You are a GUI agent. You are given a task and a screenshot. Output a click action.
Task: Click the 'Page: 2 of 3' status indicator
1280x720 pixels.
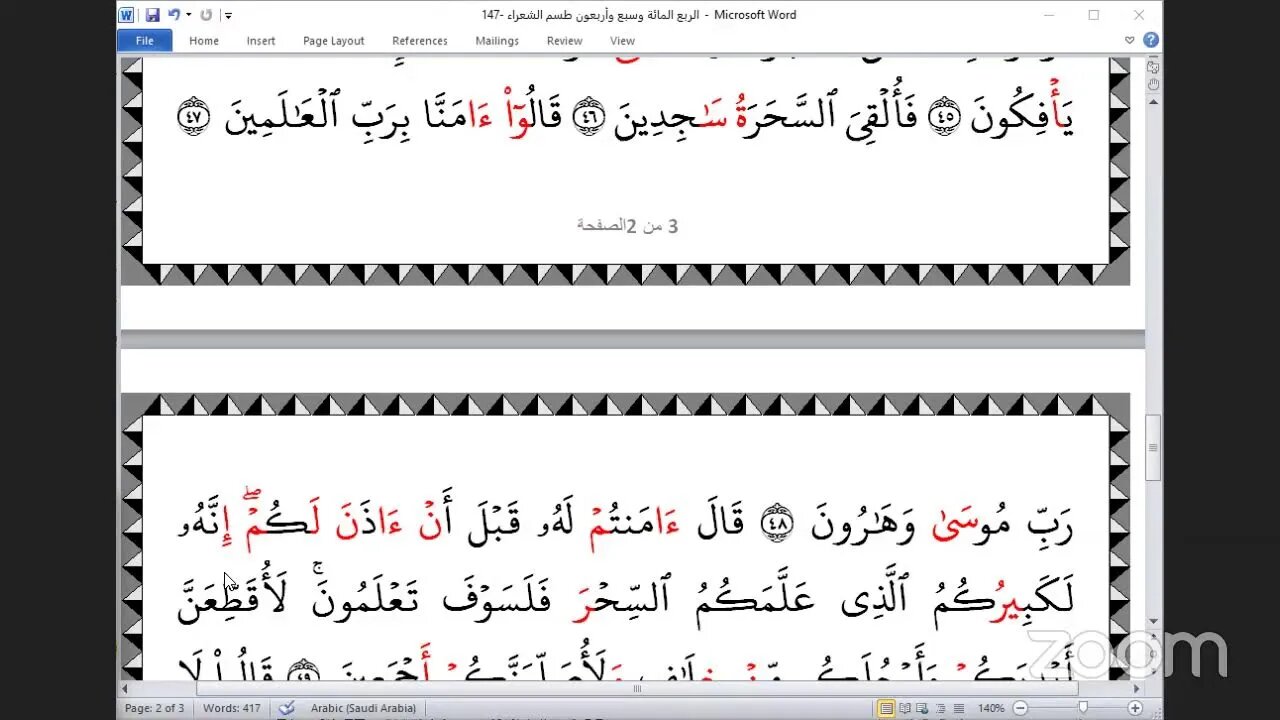154,708
